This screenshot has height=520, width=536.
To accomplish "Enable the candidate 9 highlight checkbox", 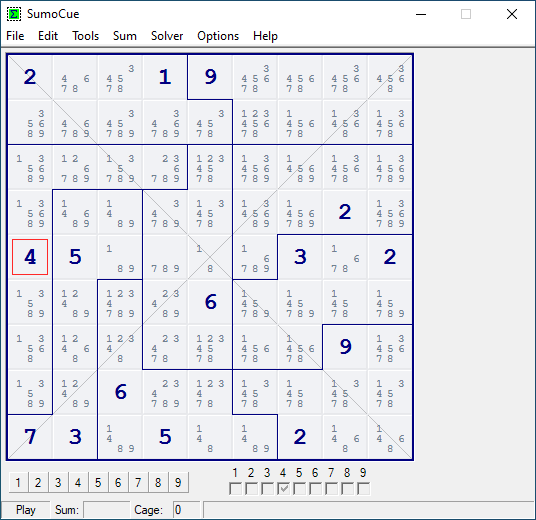I will 363,489.
